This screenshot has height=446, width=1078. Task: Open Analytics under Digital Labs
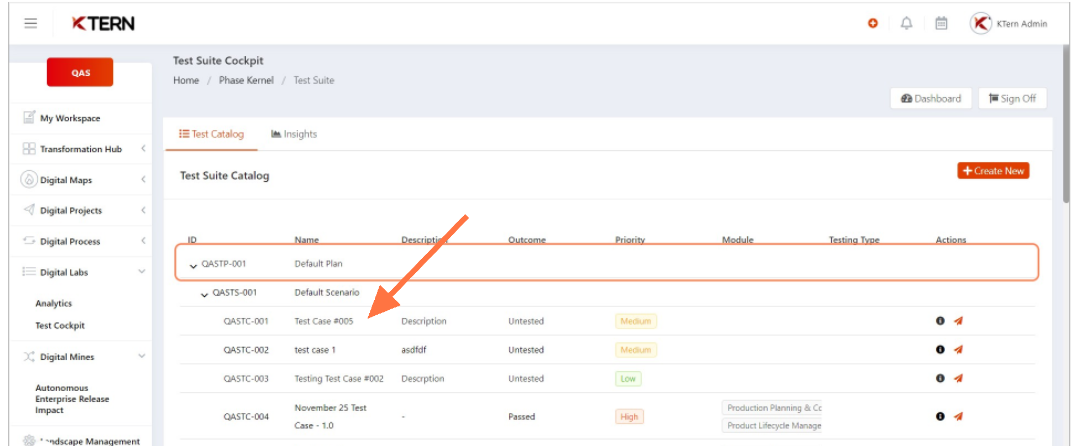(54, 303)
